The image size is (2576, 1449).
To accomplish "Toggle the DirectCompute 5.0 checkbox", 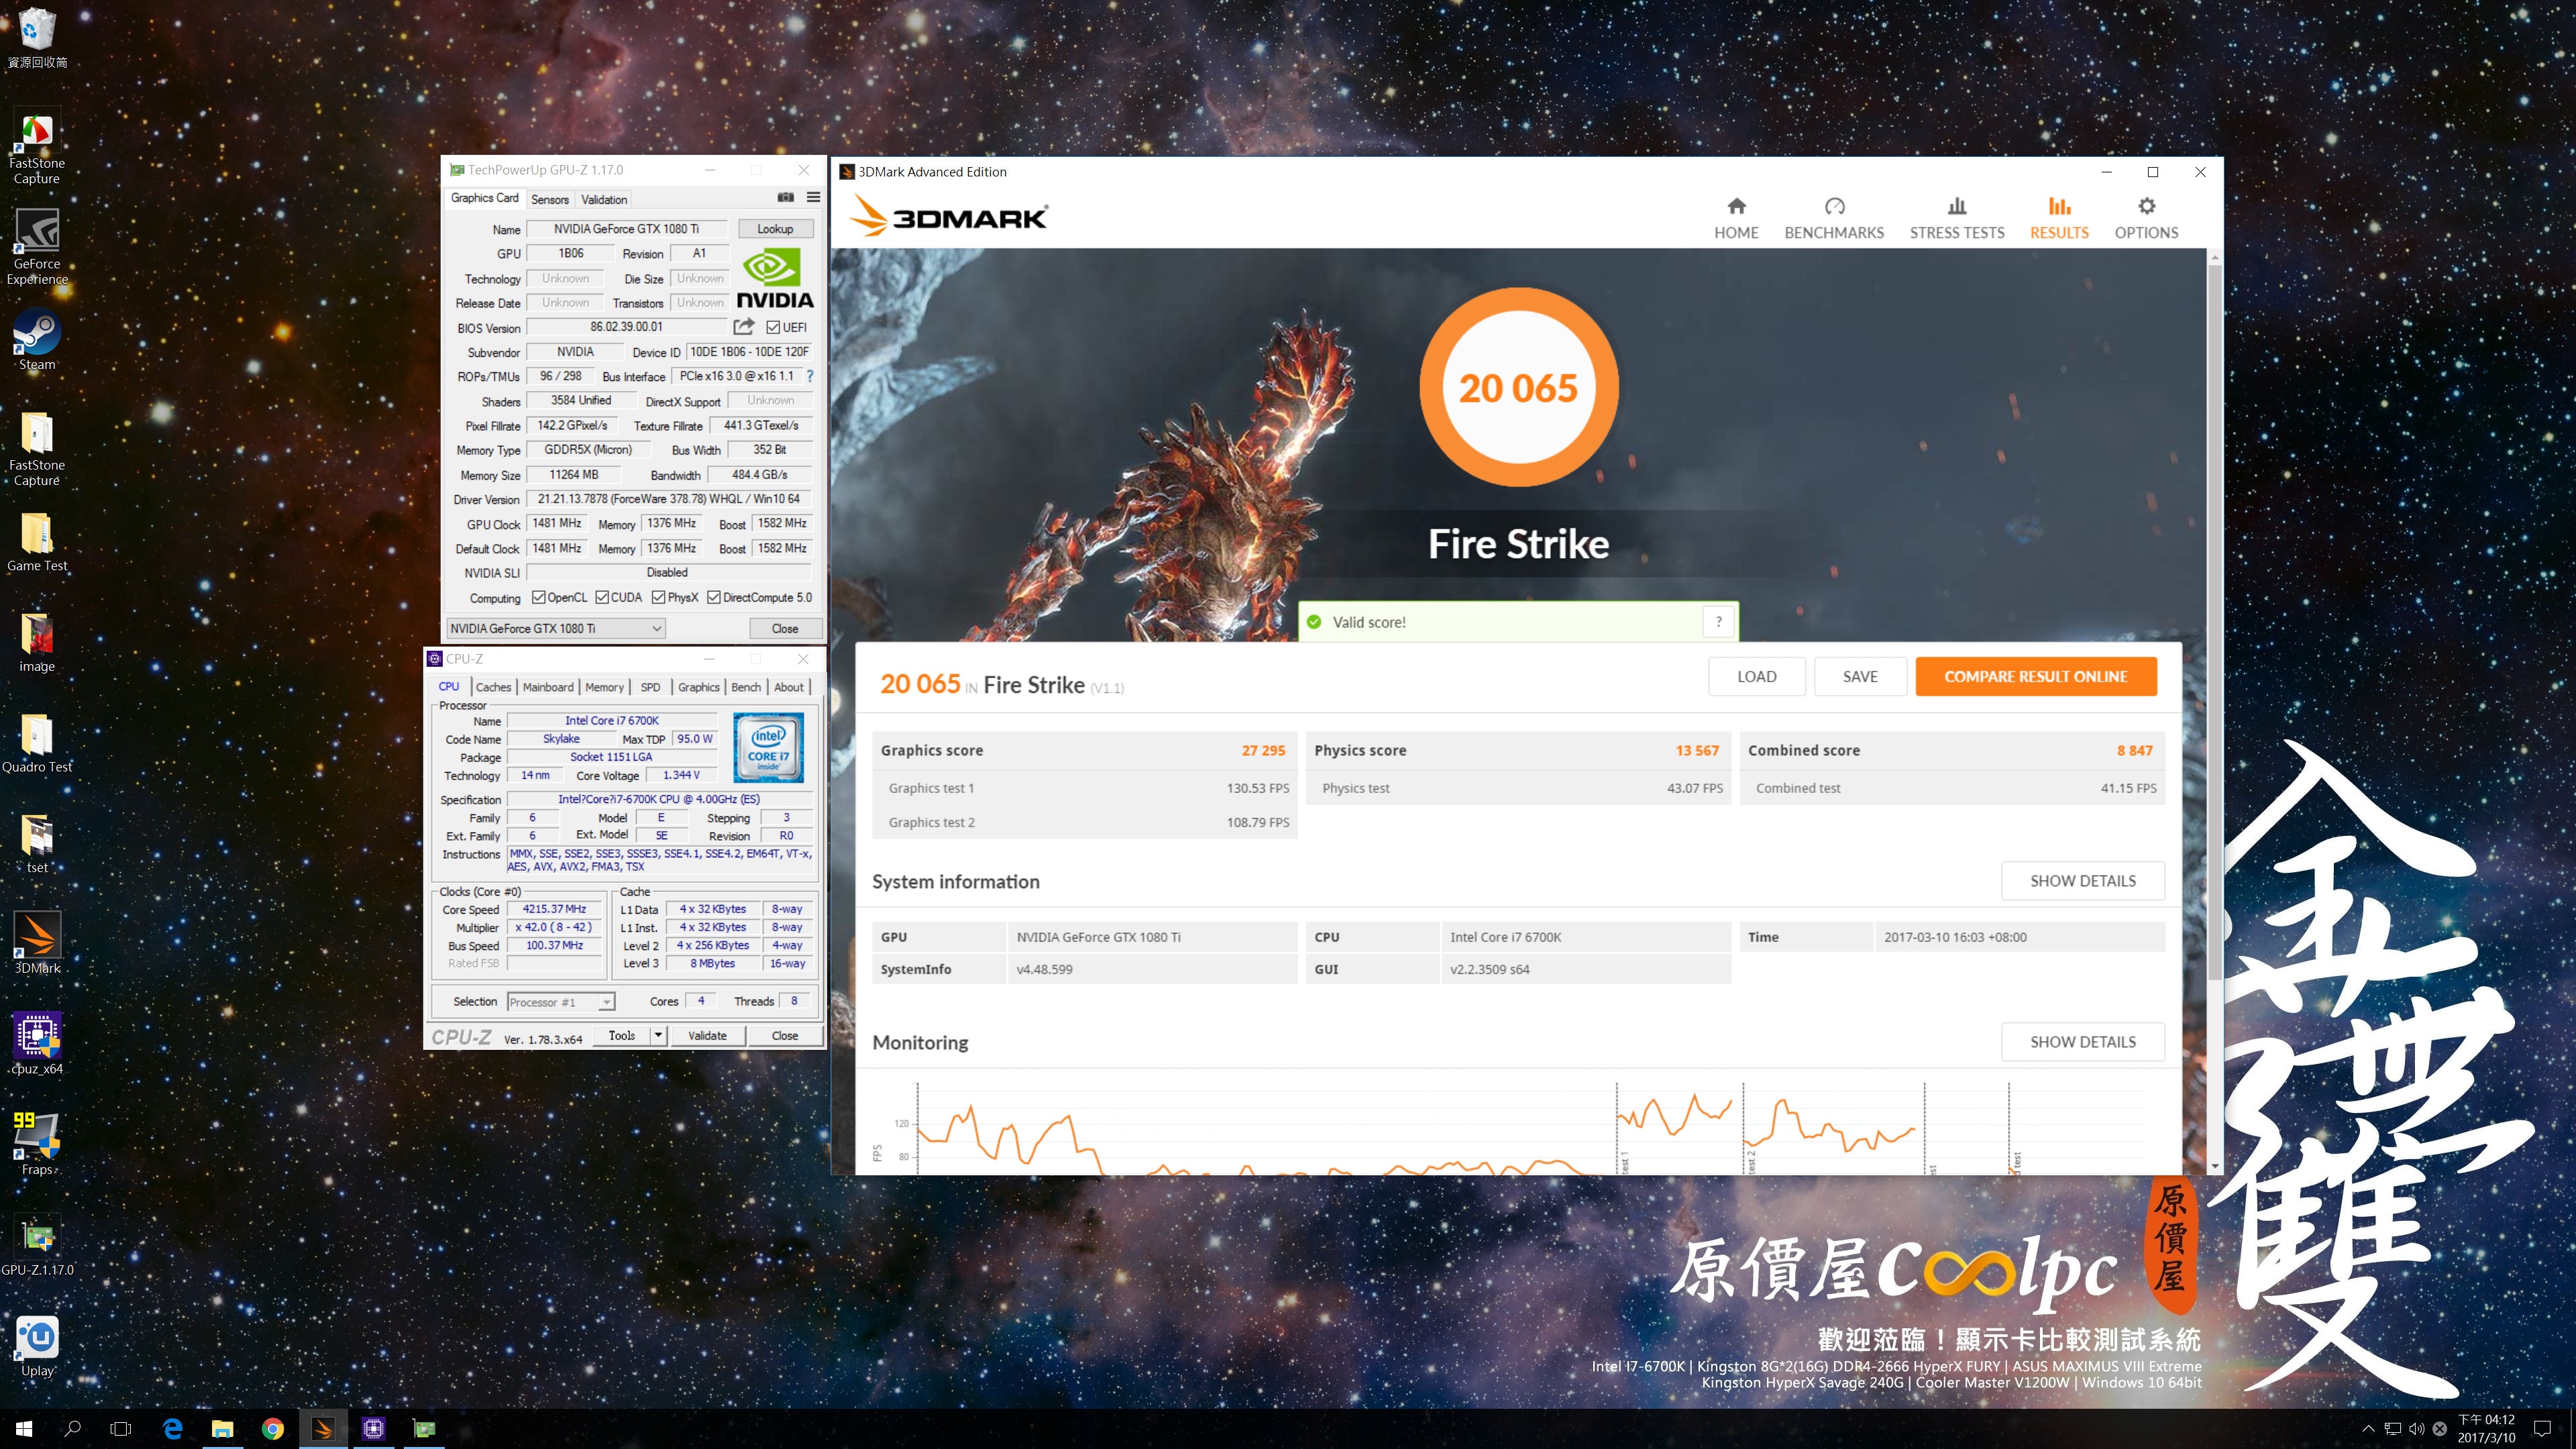I will point(714,597).
